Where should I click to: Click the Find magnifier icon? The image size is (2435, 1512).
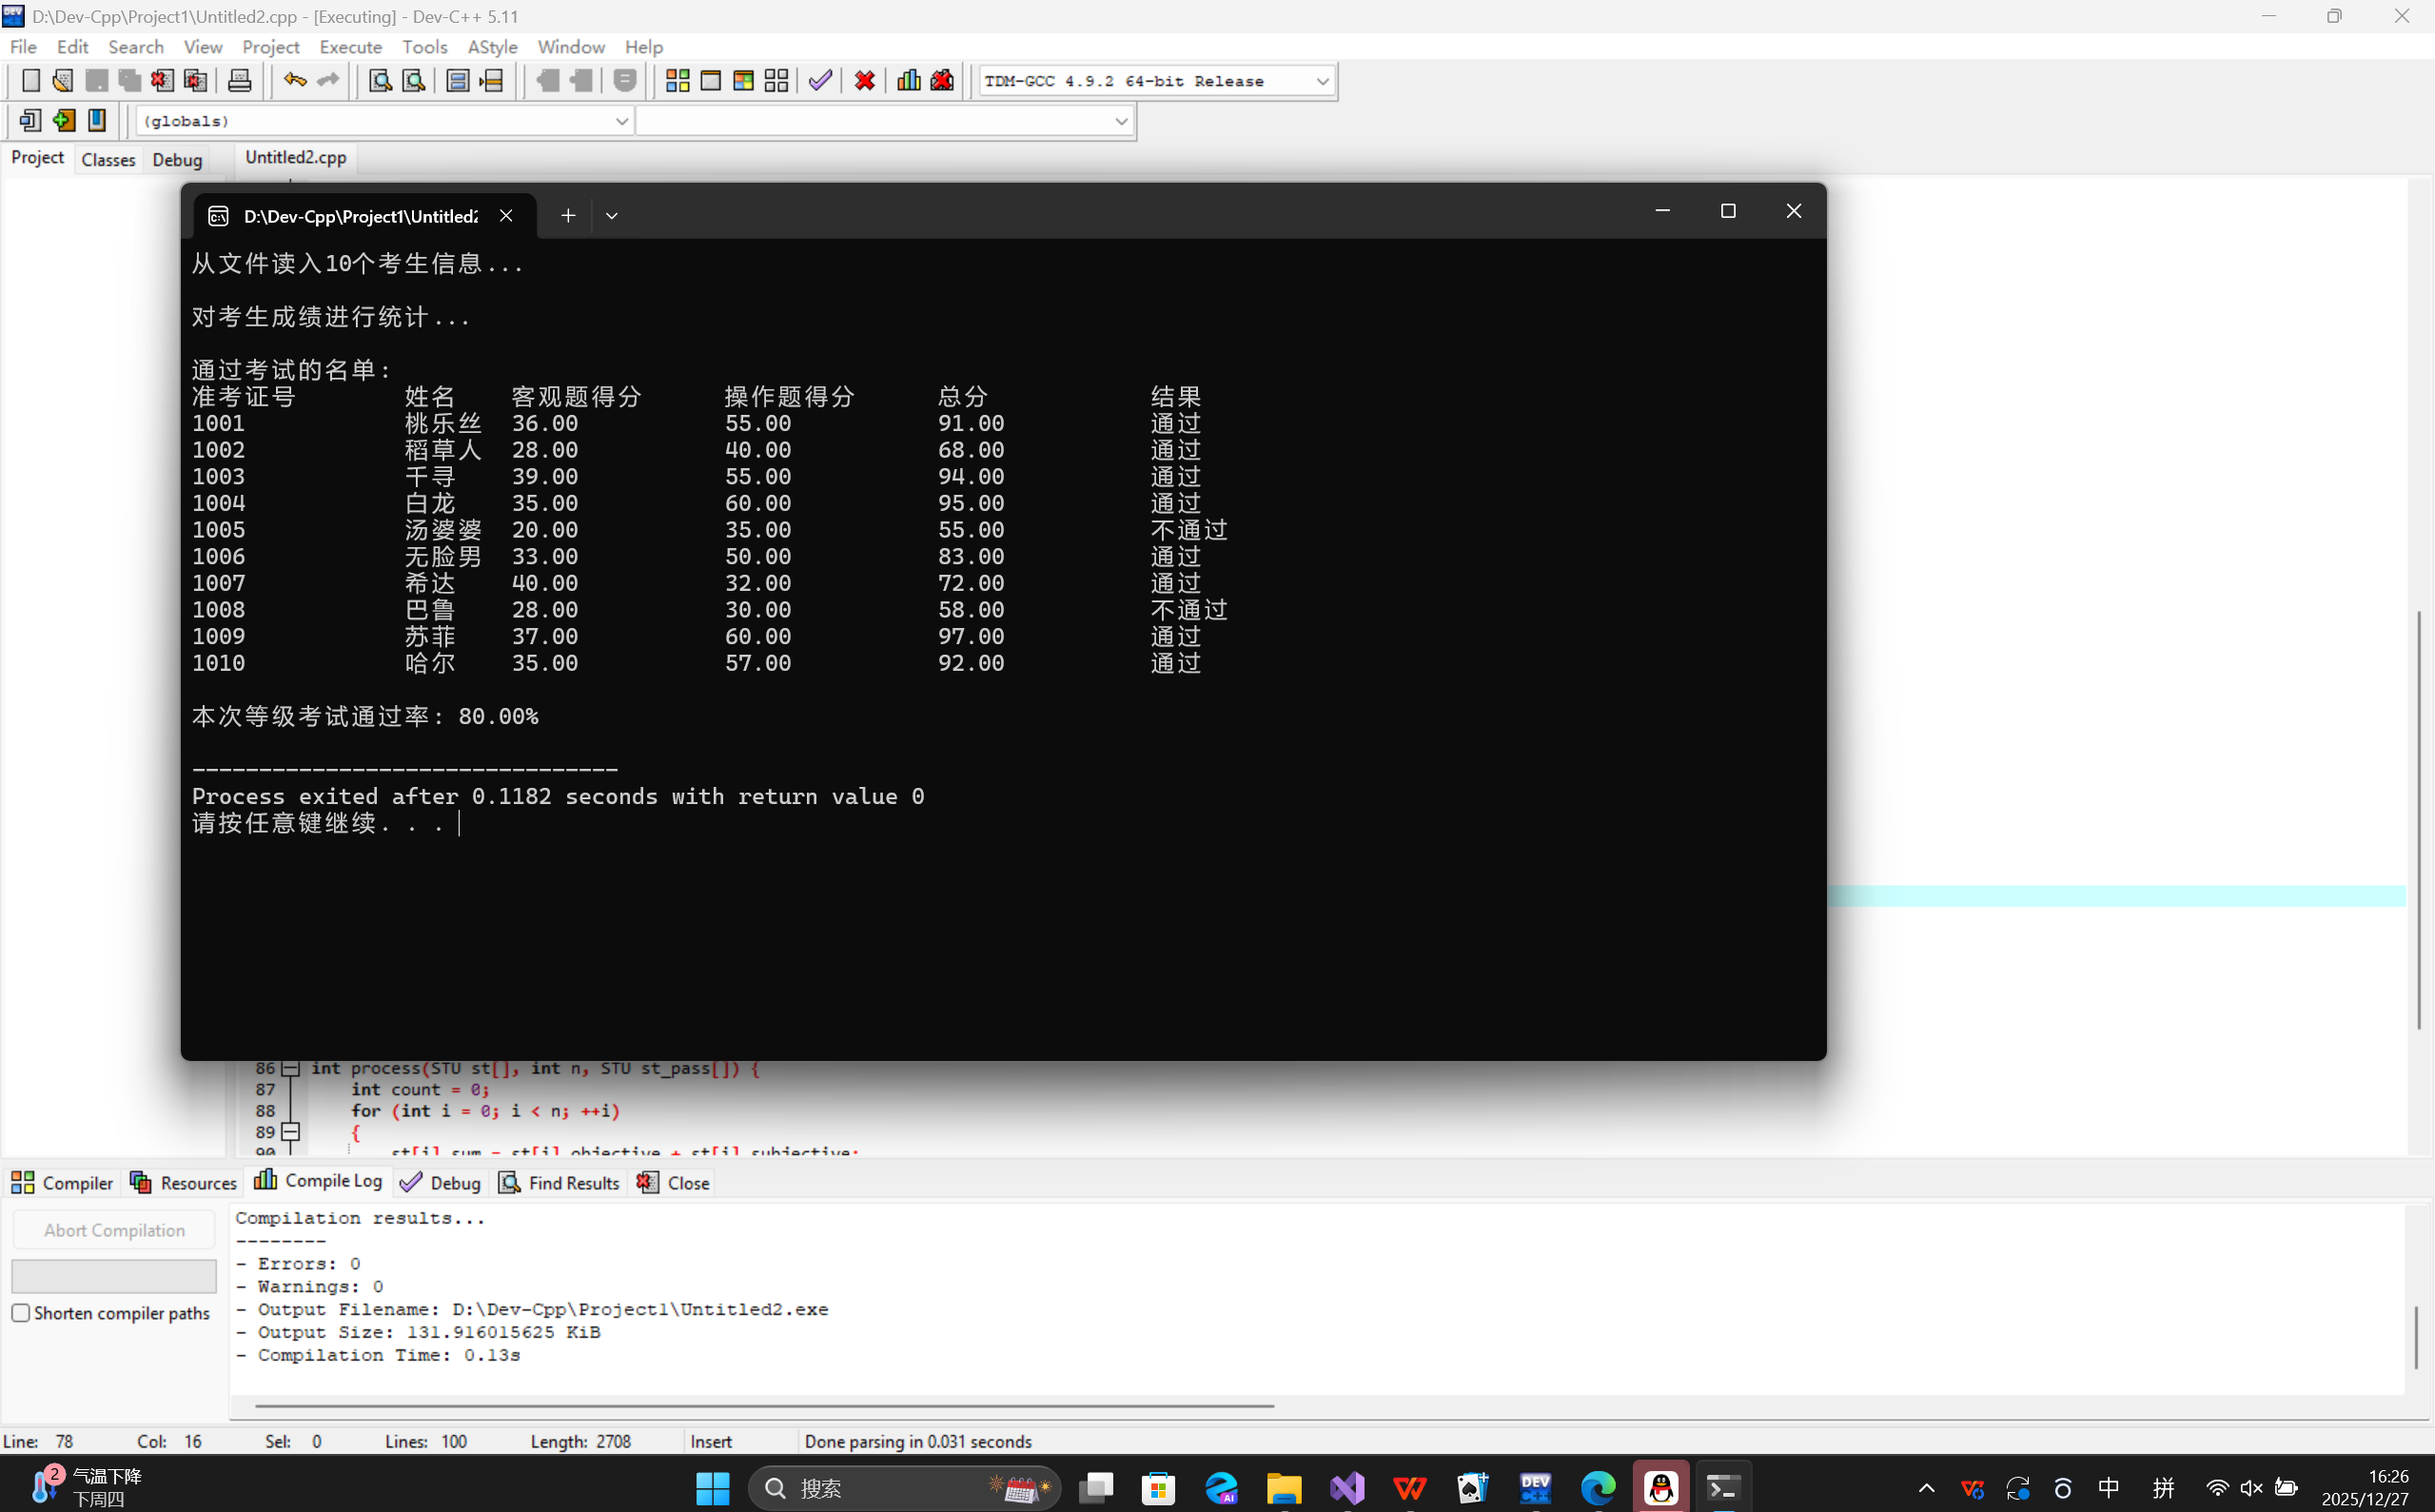[x=380, y=81]
